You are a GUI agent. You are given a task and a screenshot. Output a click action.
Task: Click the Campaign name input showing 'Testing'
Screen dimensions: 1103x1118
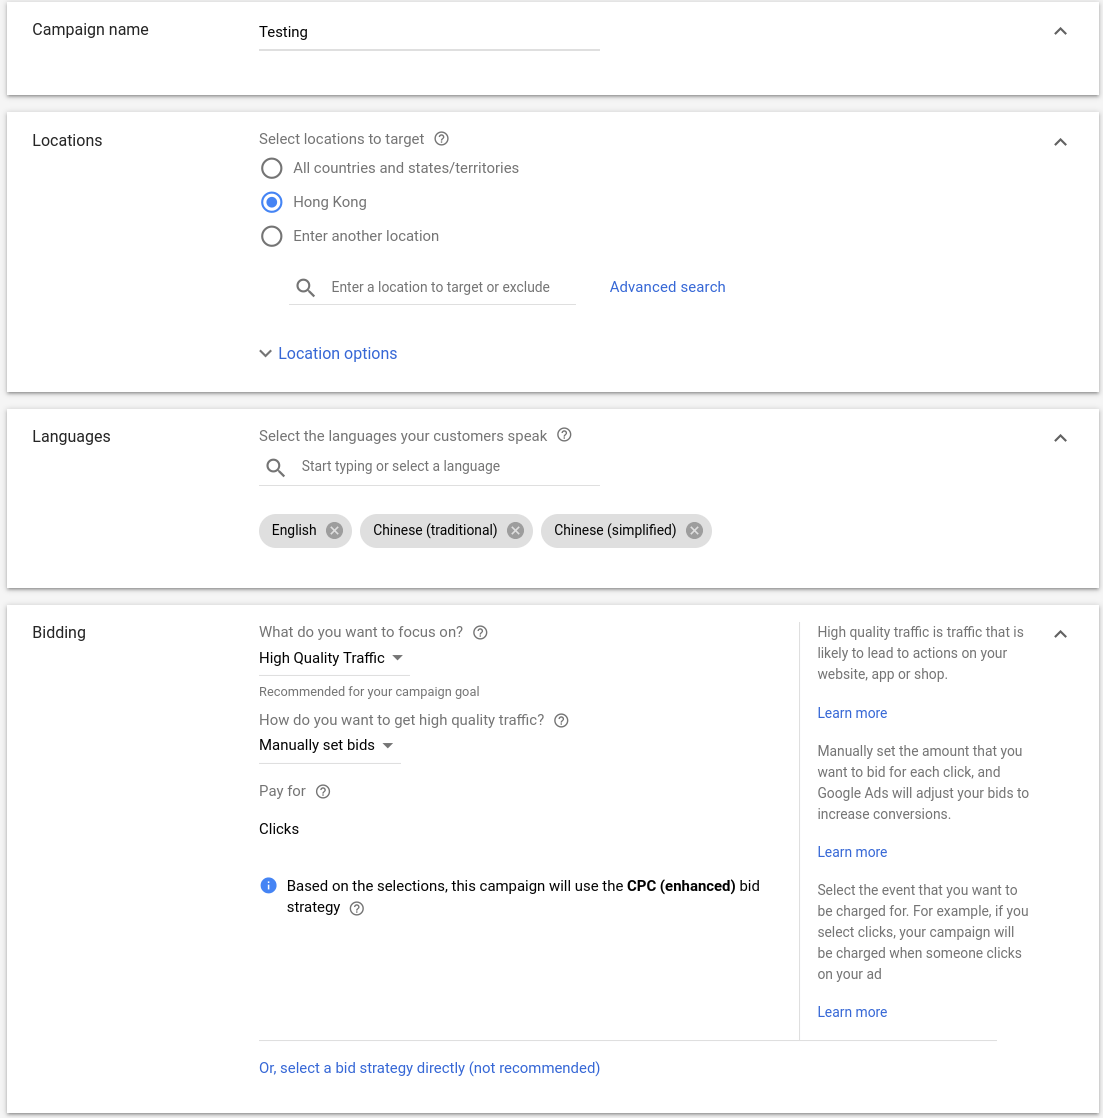point(429,31)
